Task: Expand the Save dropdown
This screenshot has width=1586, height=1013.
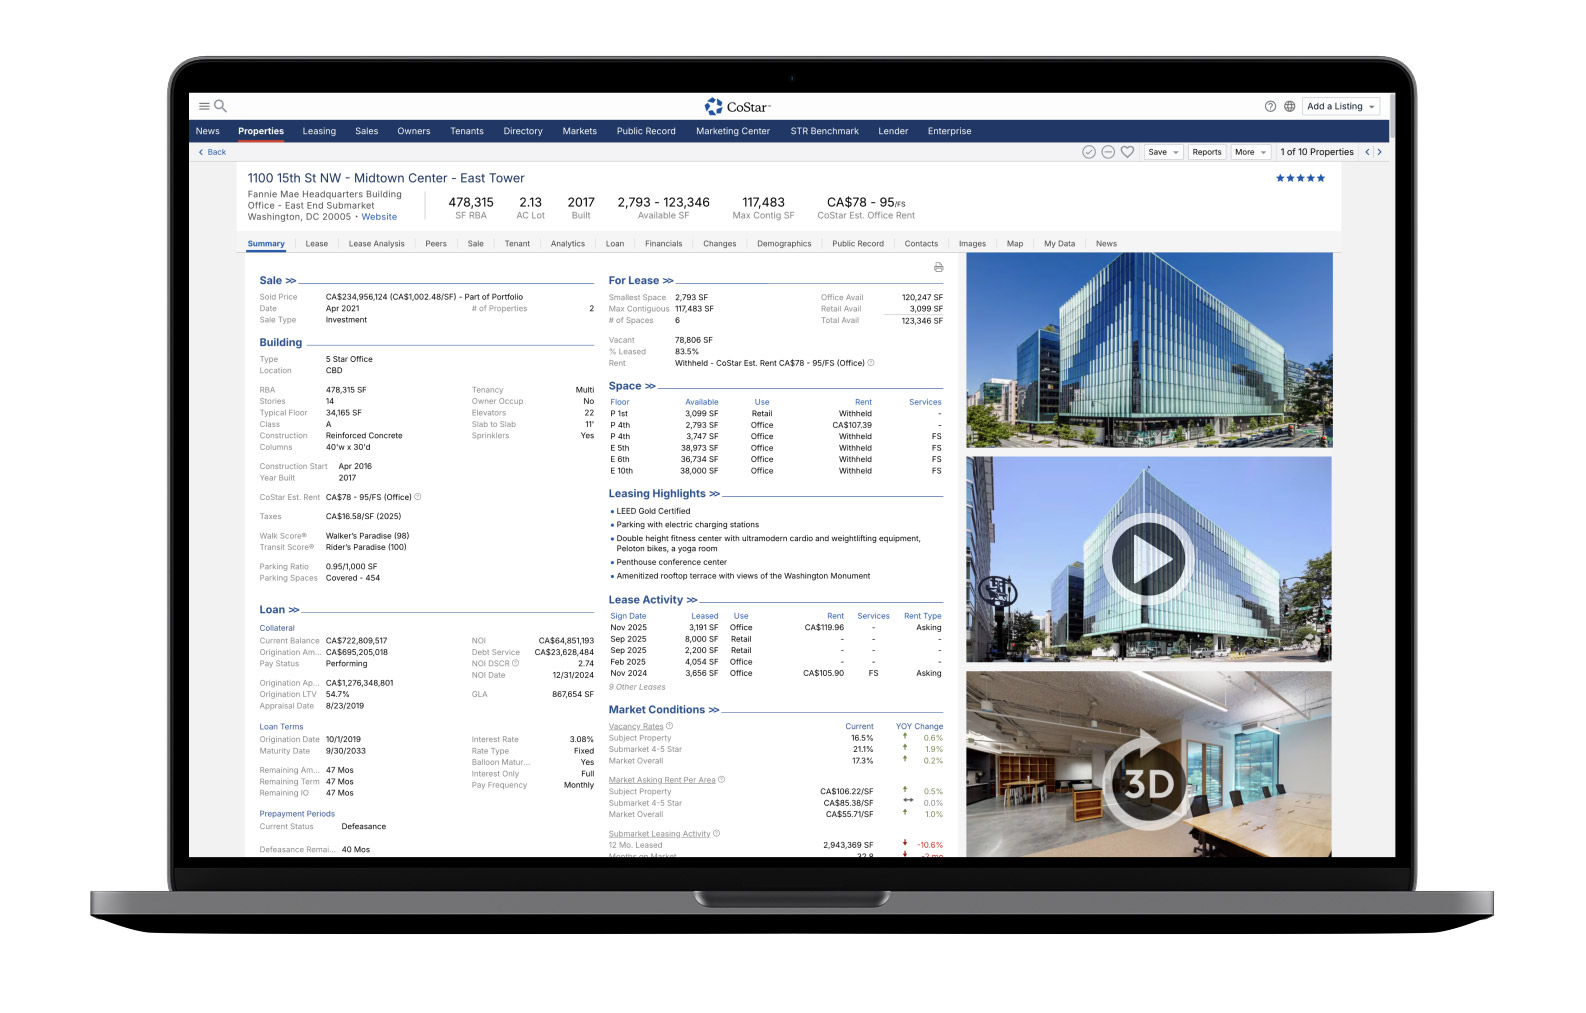Action: click(1163, 152)
